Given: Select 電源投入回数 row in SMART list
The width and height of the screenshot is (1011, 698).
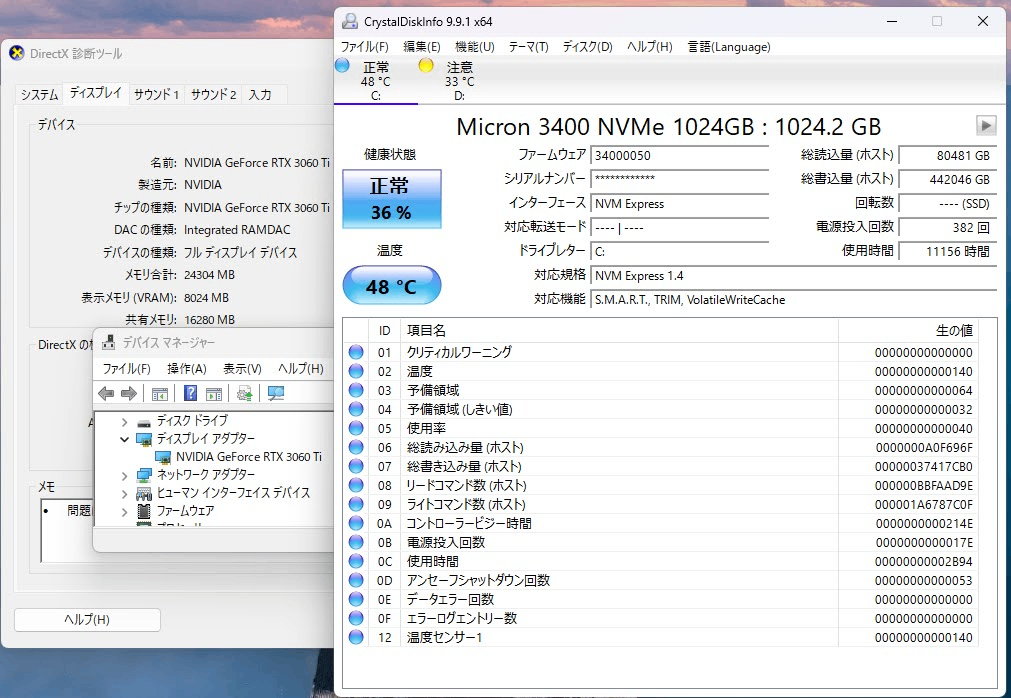Looking at the screenshot, I should tap(661, 542).
